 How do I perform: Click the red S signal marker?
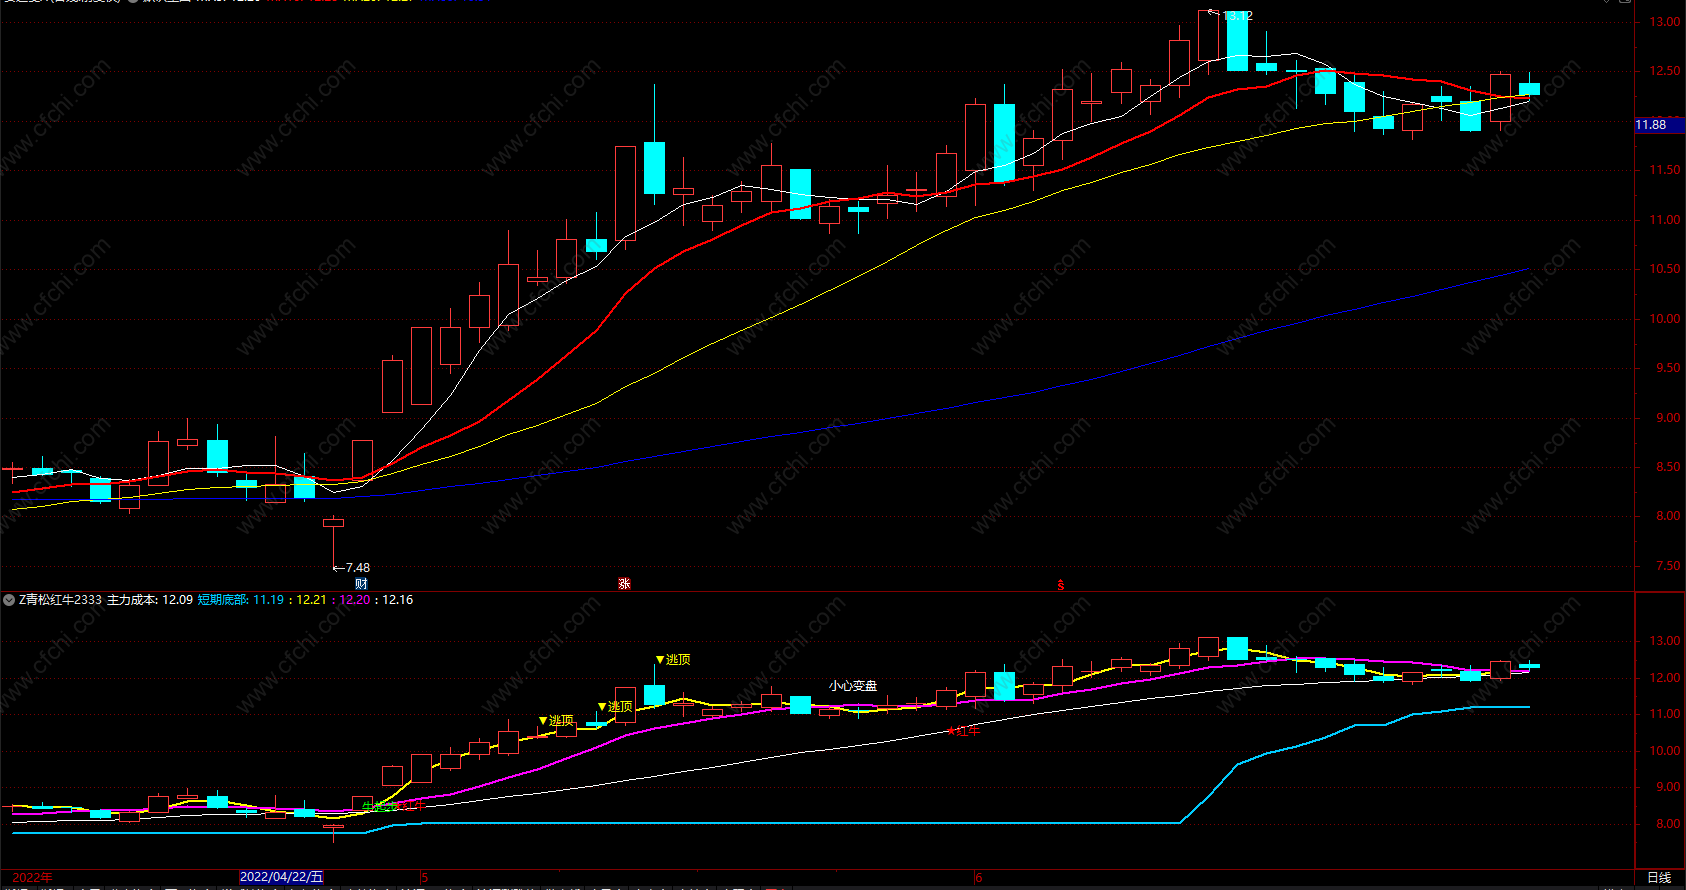[x=1061, y=585]
